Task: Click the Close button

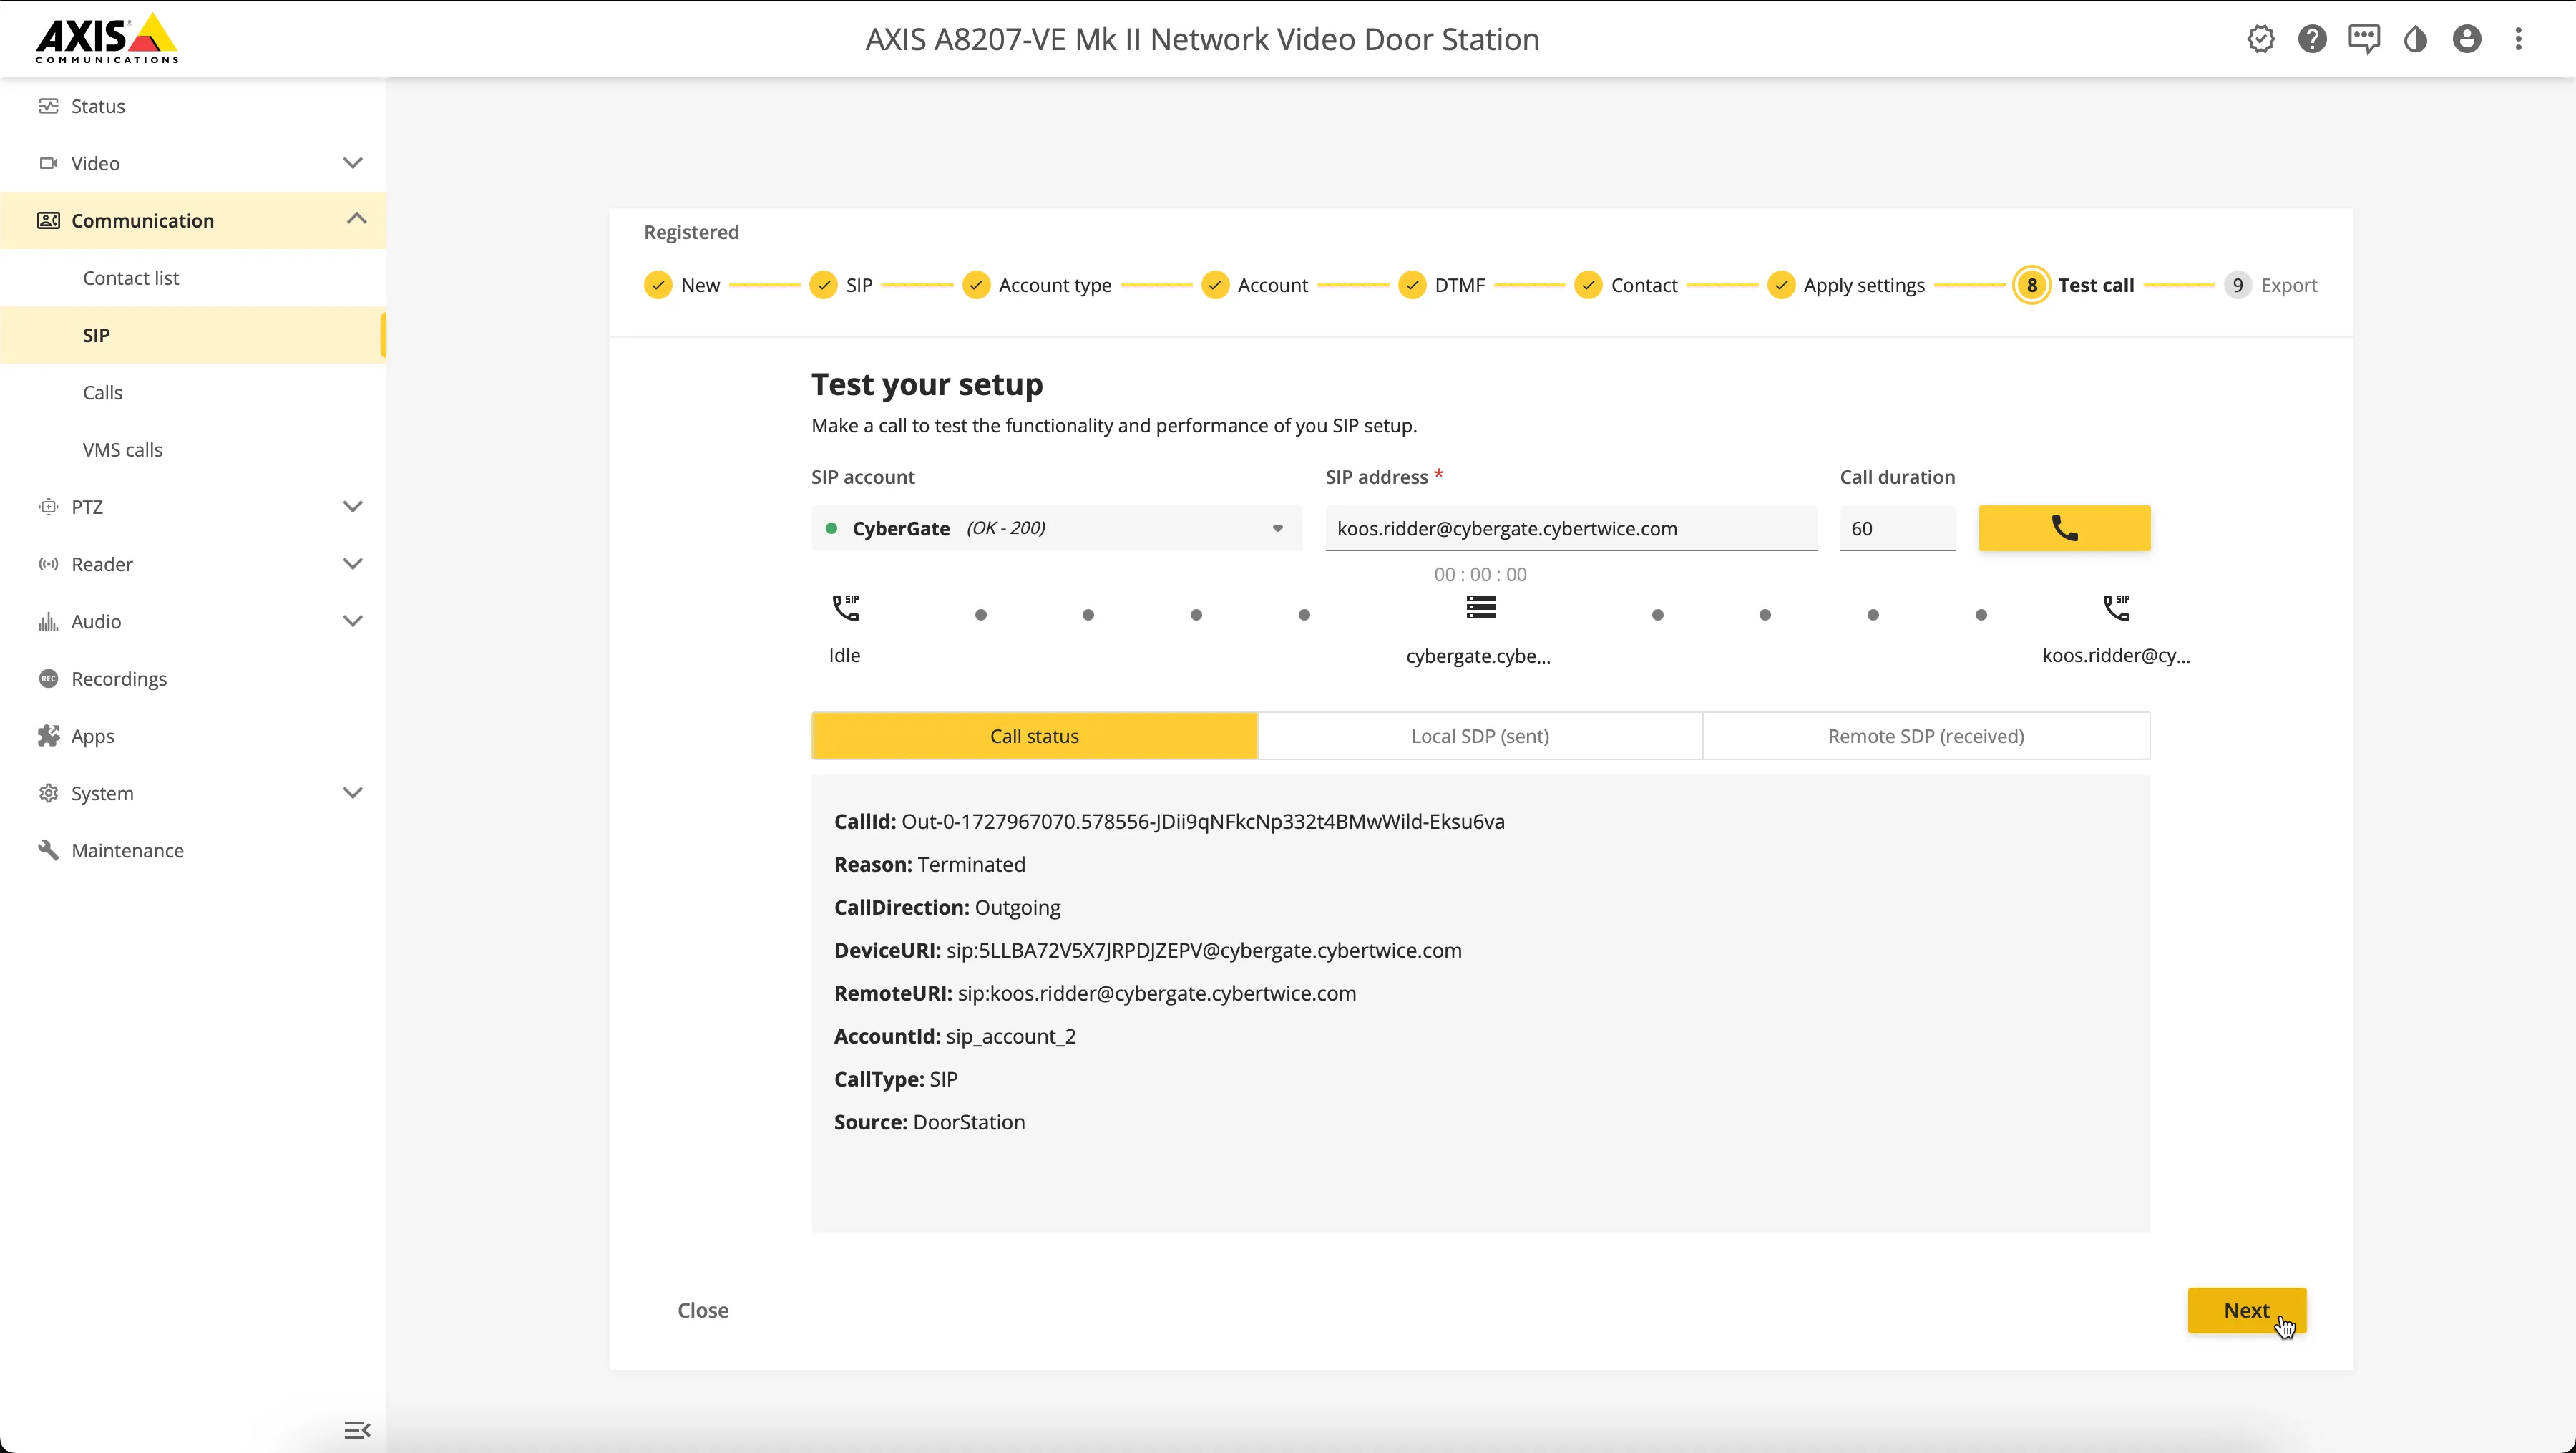Action: [x=703, y=1310]
